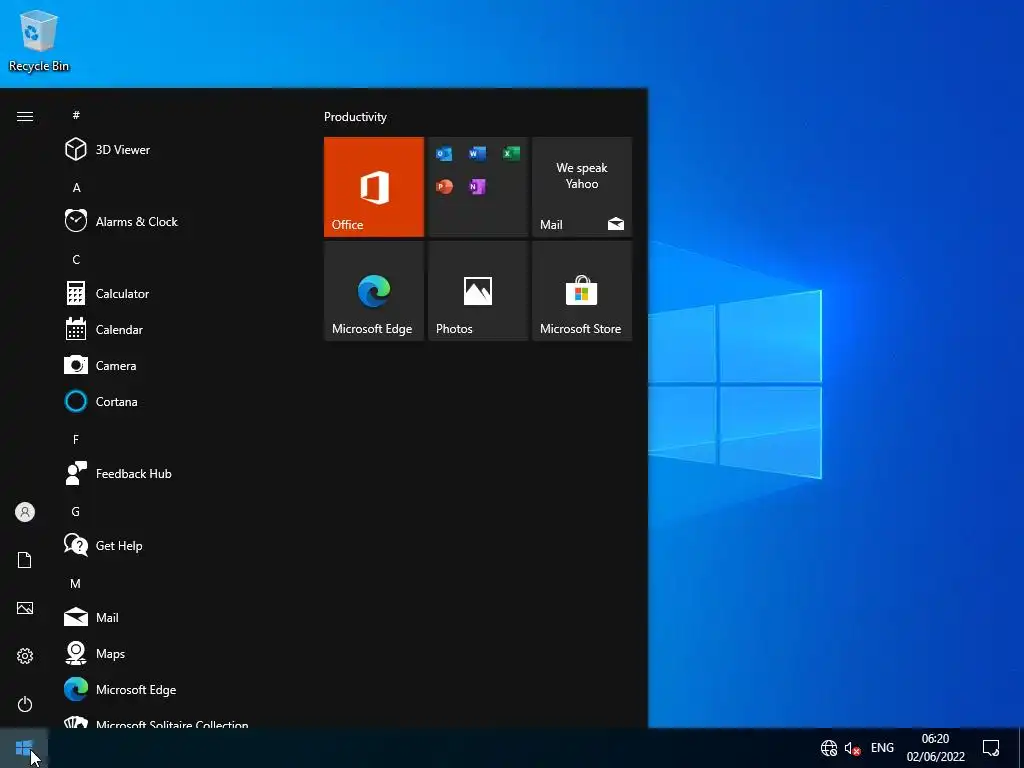This screenshot has height=768, width=1024.
Task: Open the Calendar app
Action: click(x=183, y=329)
